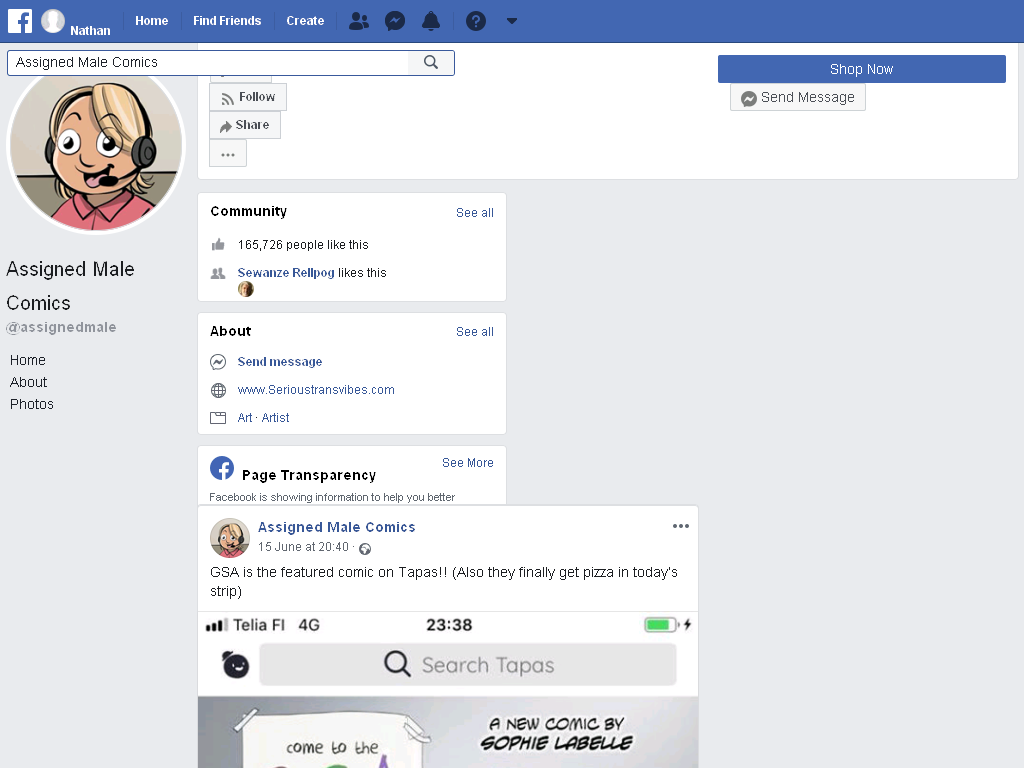1024x768 pixels.
Task: Select About in the page sidebar
Action: tap(28, 382)
